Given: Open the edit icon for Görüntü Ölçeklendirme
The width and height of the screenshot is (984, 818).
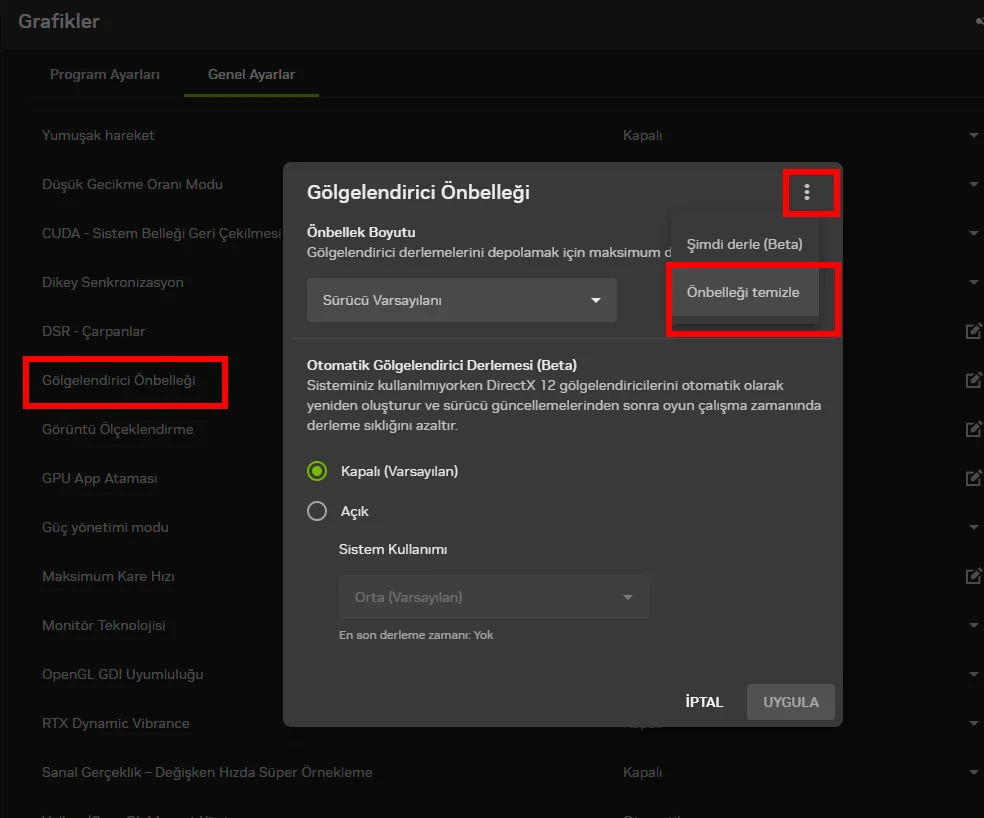Looking at the screenshot, I should point(973,429).
